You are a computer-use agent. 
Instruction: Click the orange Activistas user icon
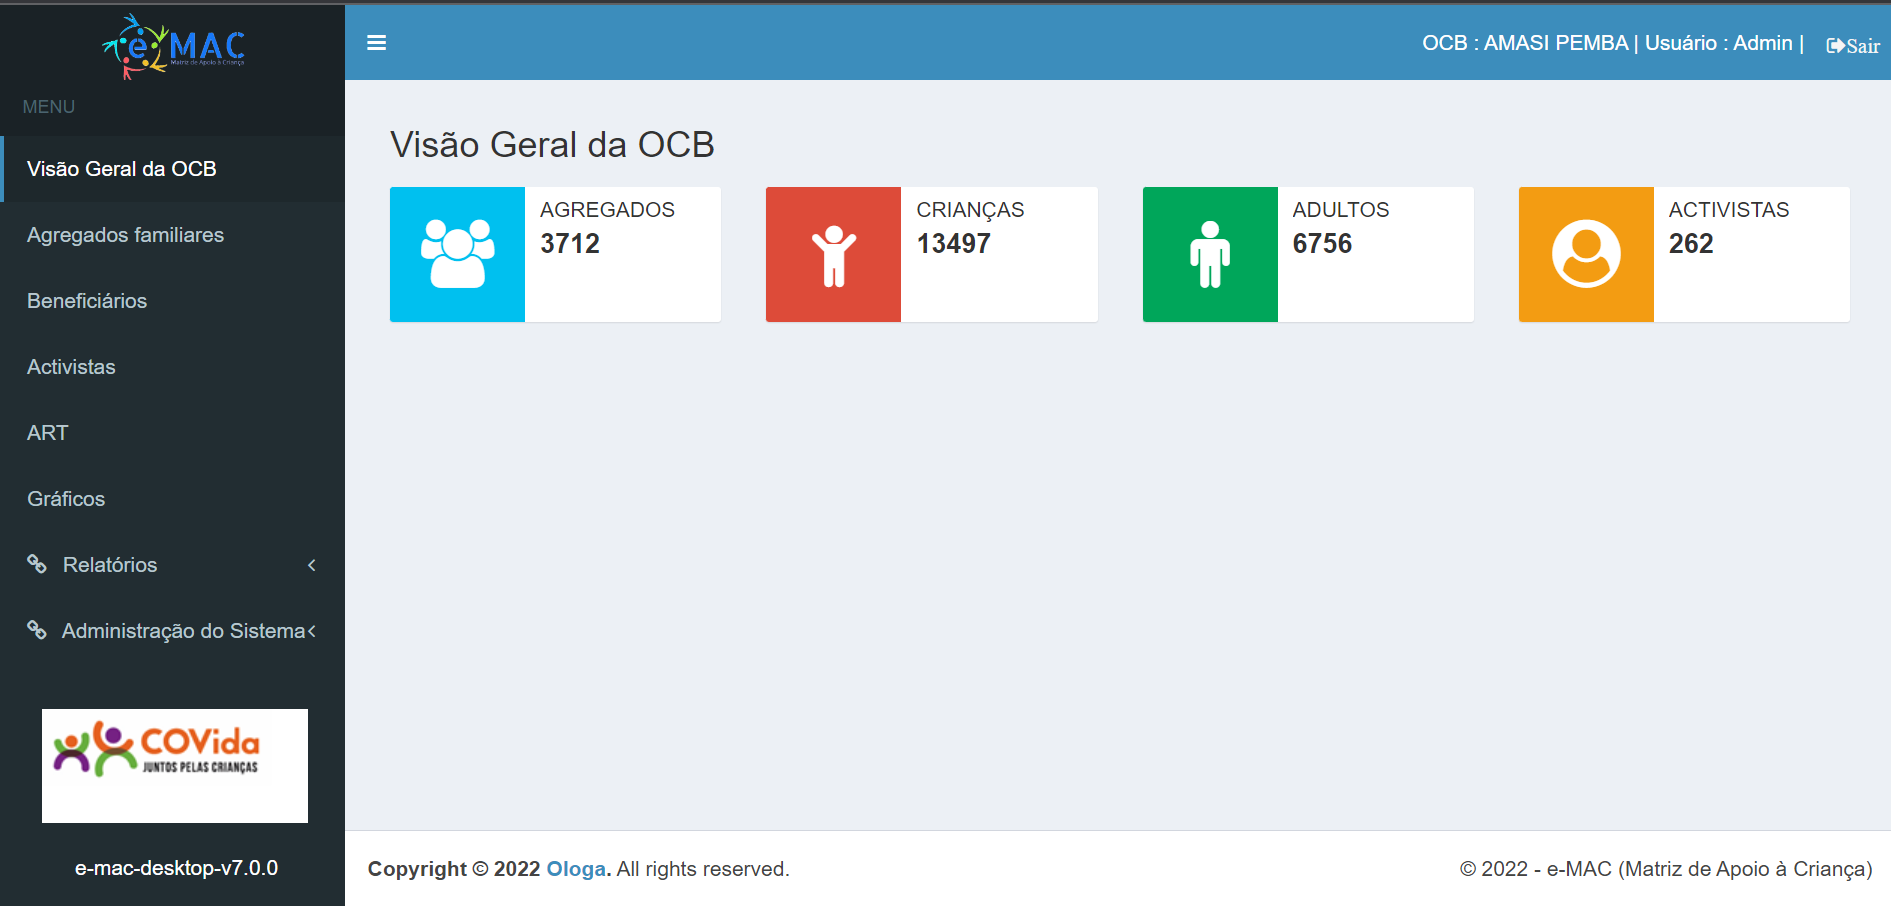[1585, 254]
